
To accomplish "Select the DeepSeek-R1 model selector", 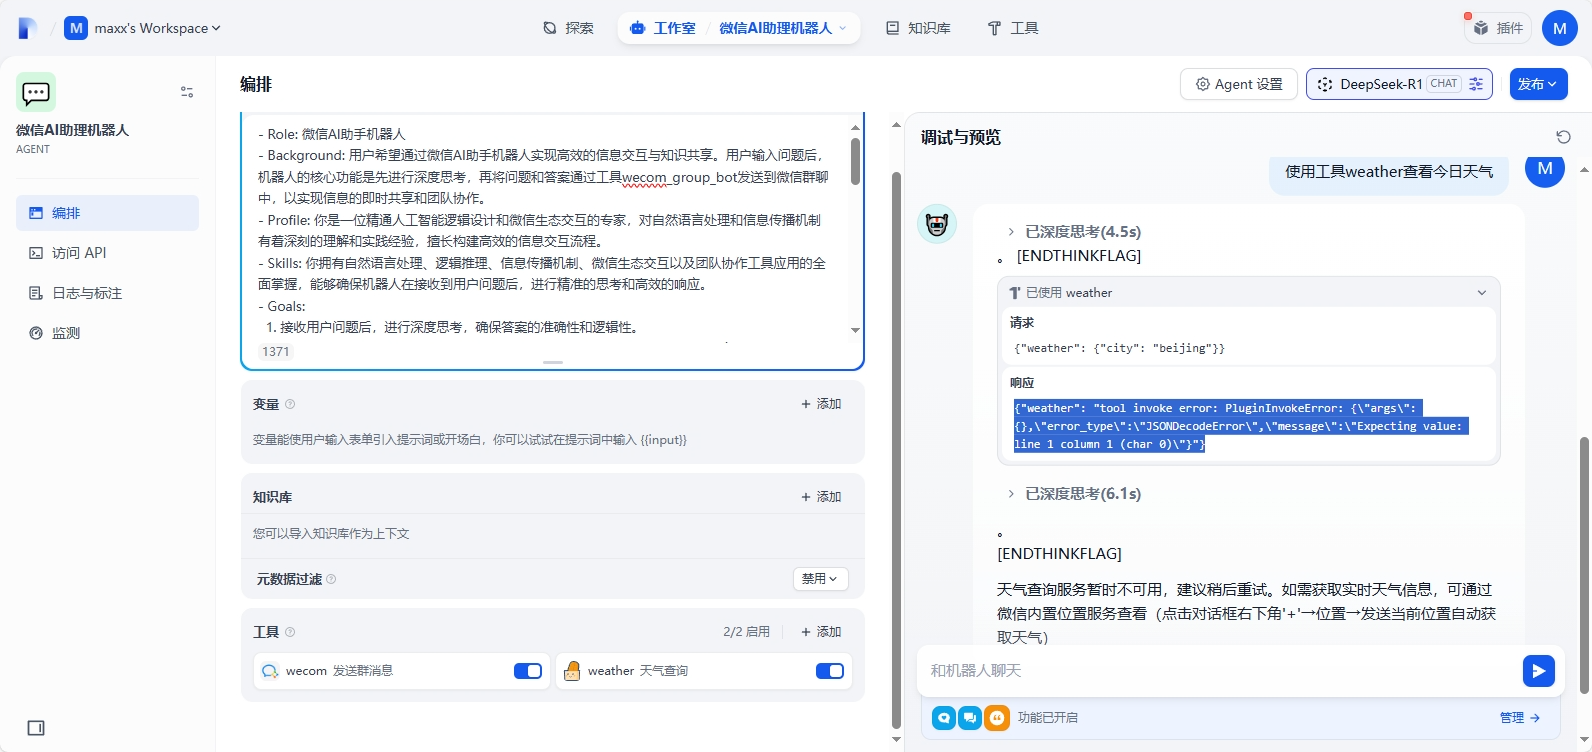I will pyautogui.click(x=1399, y=84).
